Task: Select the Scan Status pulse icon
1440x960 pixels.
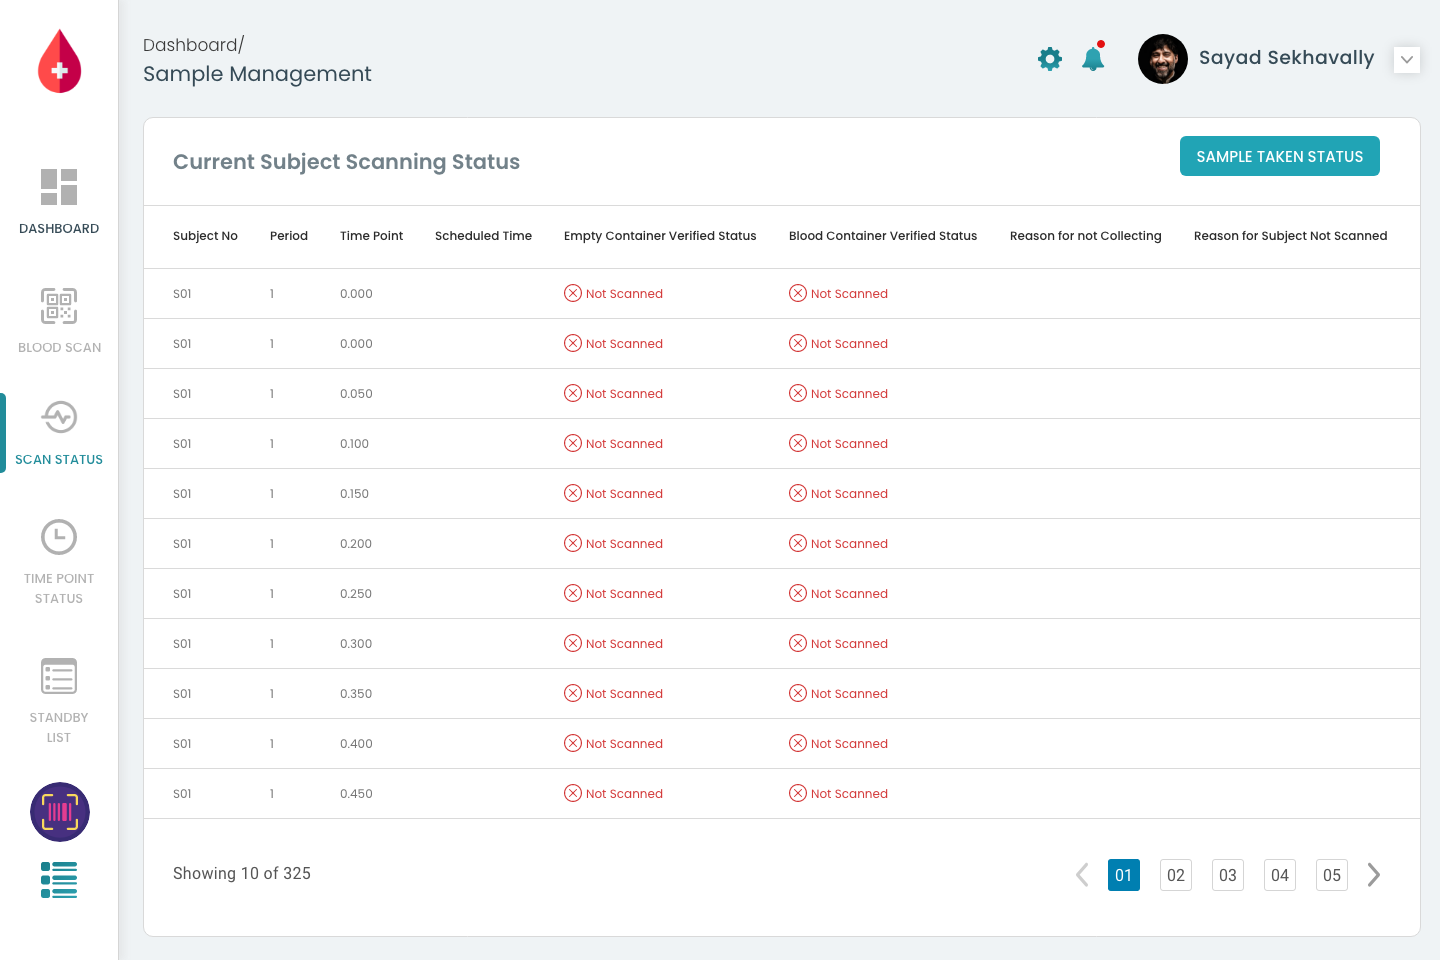Action: 59,417
